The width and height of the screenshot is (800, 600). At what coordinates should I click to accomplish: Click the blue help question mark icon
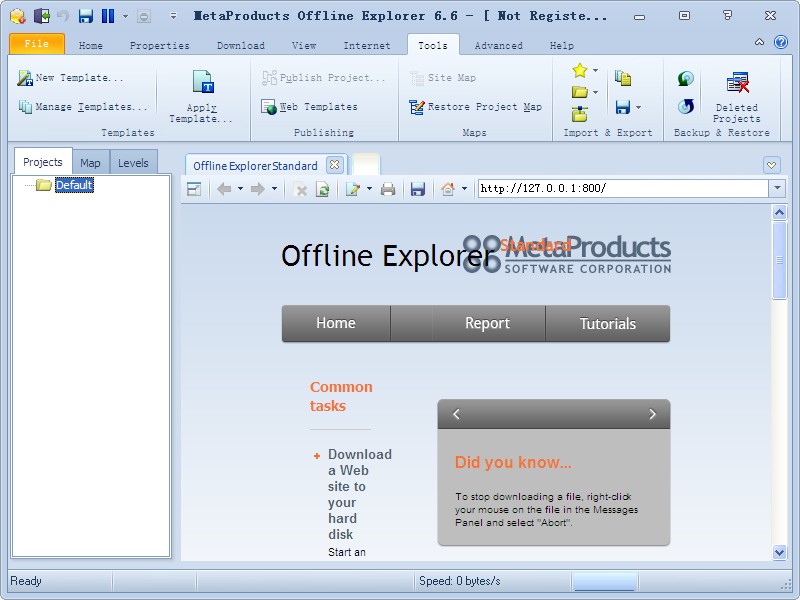(781, 42)
